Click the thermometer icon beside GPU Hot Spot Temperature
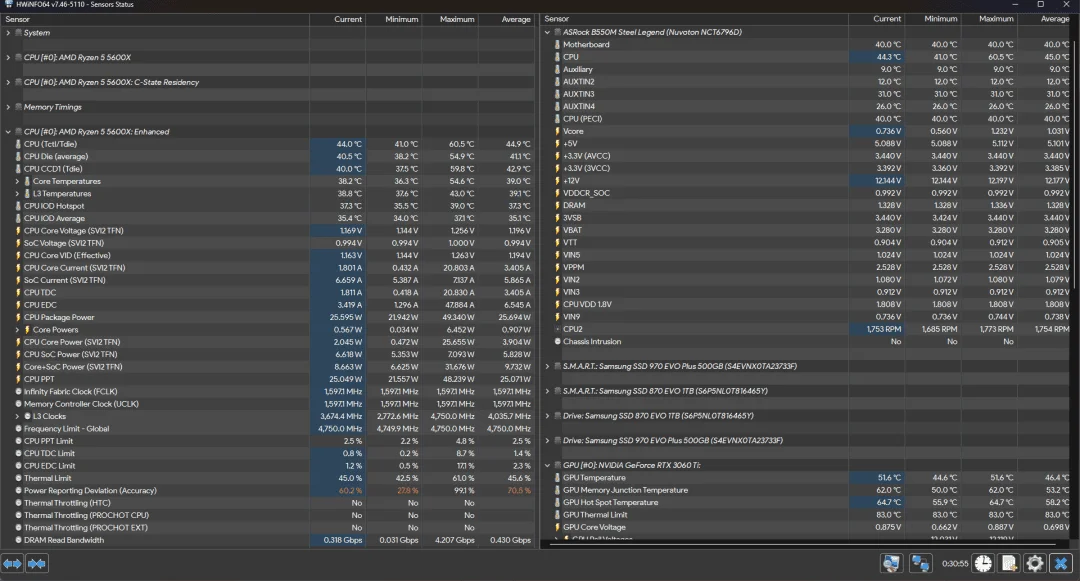 click(558, 503)
